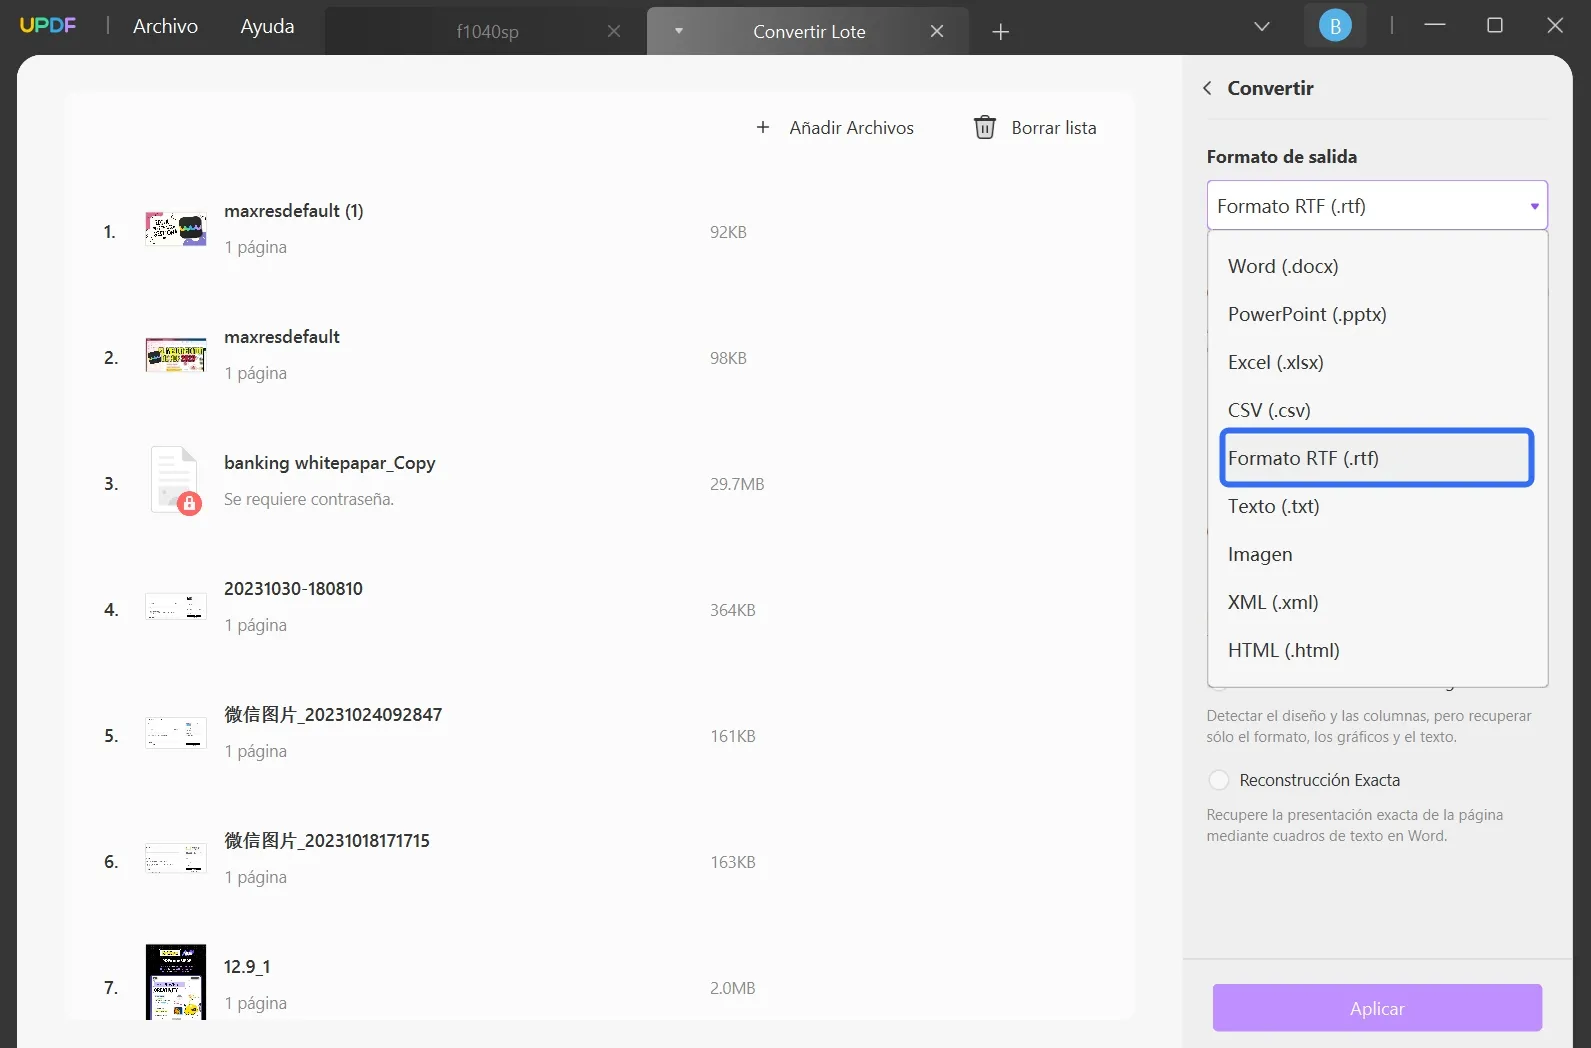Click Añadir Archivos button

pyautogui.click(x=835, y=128)
